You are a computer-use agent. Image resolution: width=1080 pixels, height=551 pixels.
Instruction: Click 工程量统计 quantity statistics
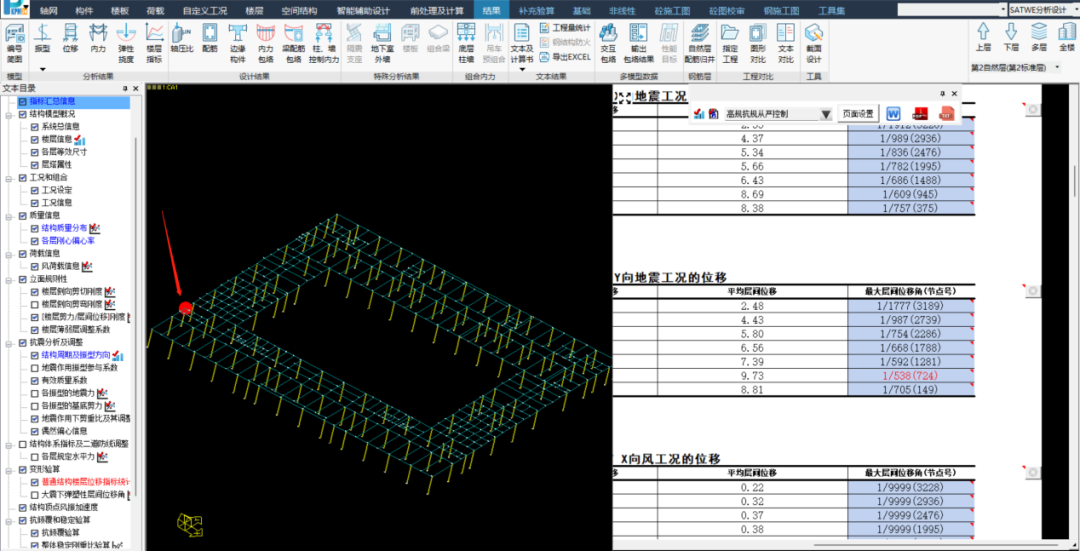[565, 28]
